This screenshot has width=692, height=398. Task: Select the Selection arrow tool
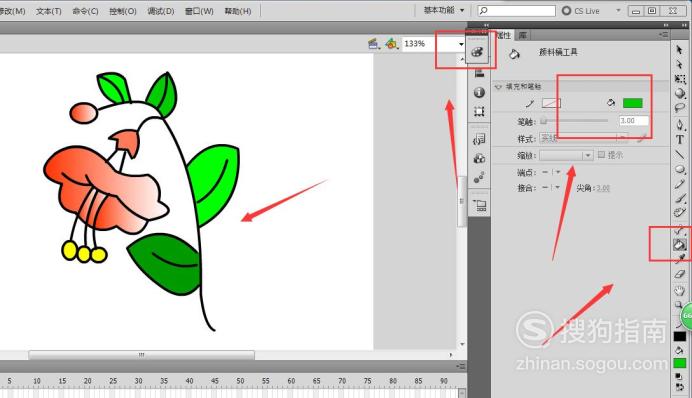(x=680, y=49)
